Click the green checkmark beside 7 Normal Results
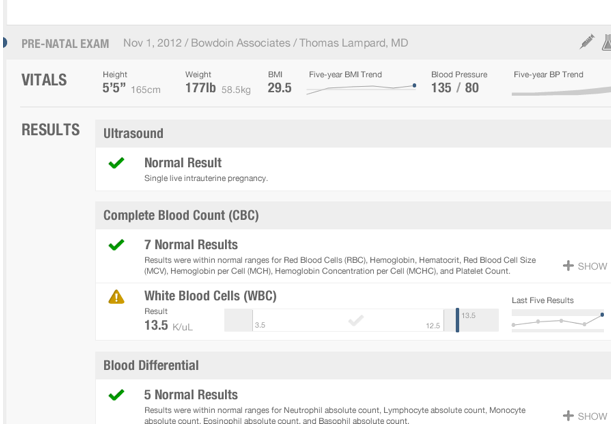 click(117, 245)
